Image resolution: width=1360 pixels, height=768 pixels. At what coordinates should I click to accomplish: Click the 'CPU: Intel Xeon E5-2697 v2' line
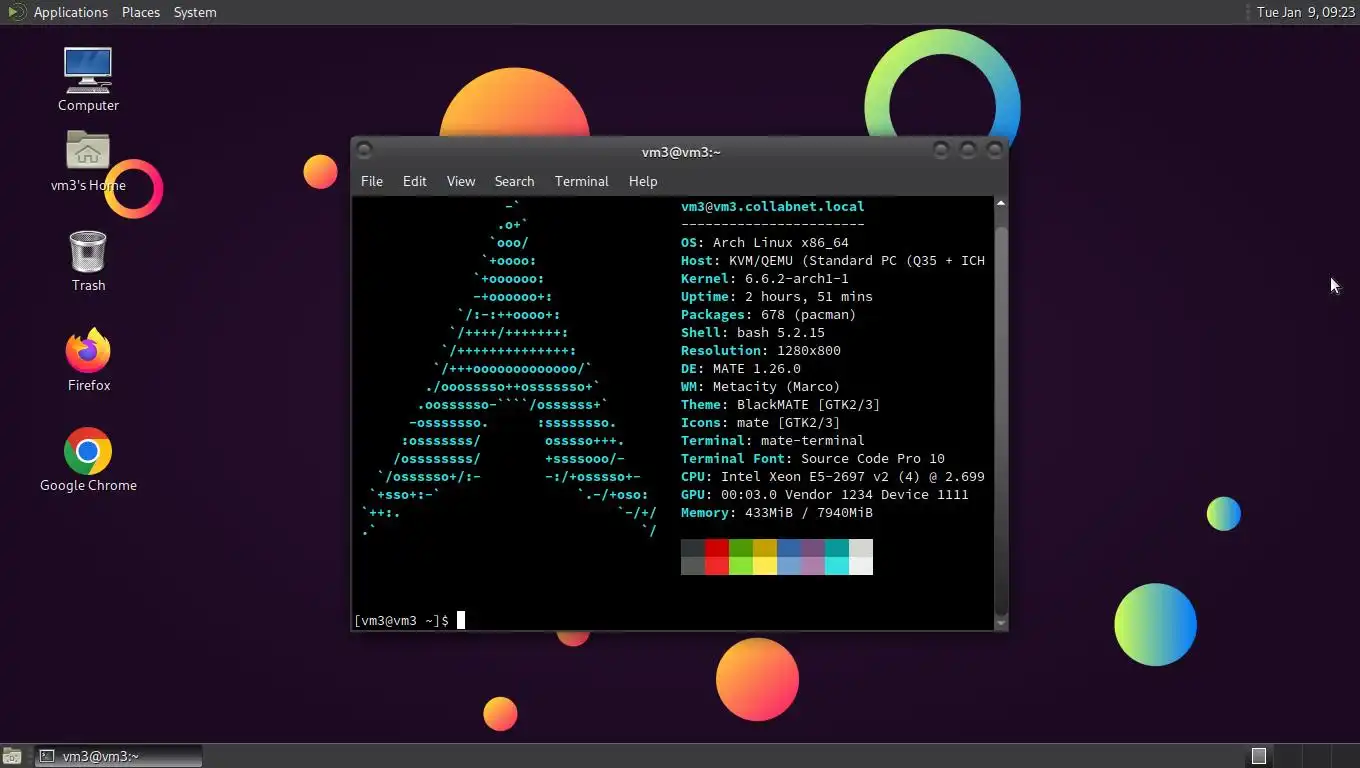pos(833,477)
